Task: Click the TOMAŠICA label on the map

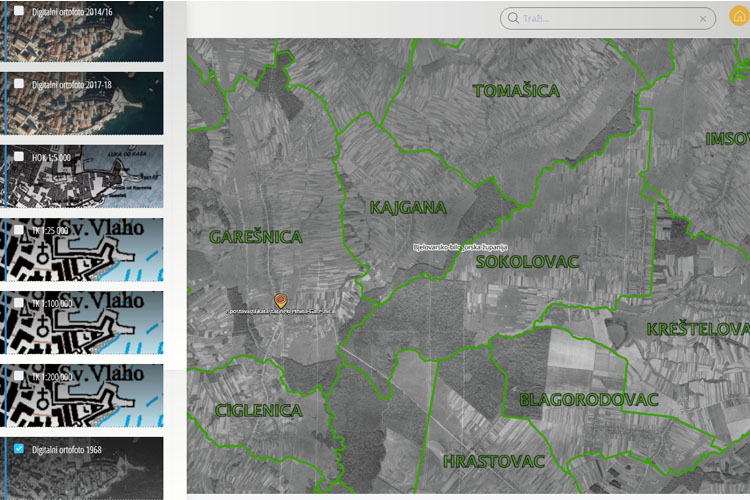Action: pyautogui.click(x=516, y=91)
